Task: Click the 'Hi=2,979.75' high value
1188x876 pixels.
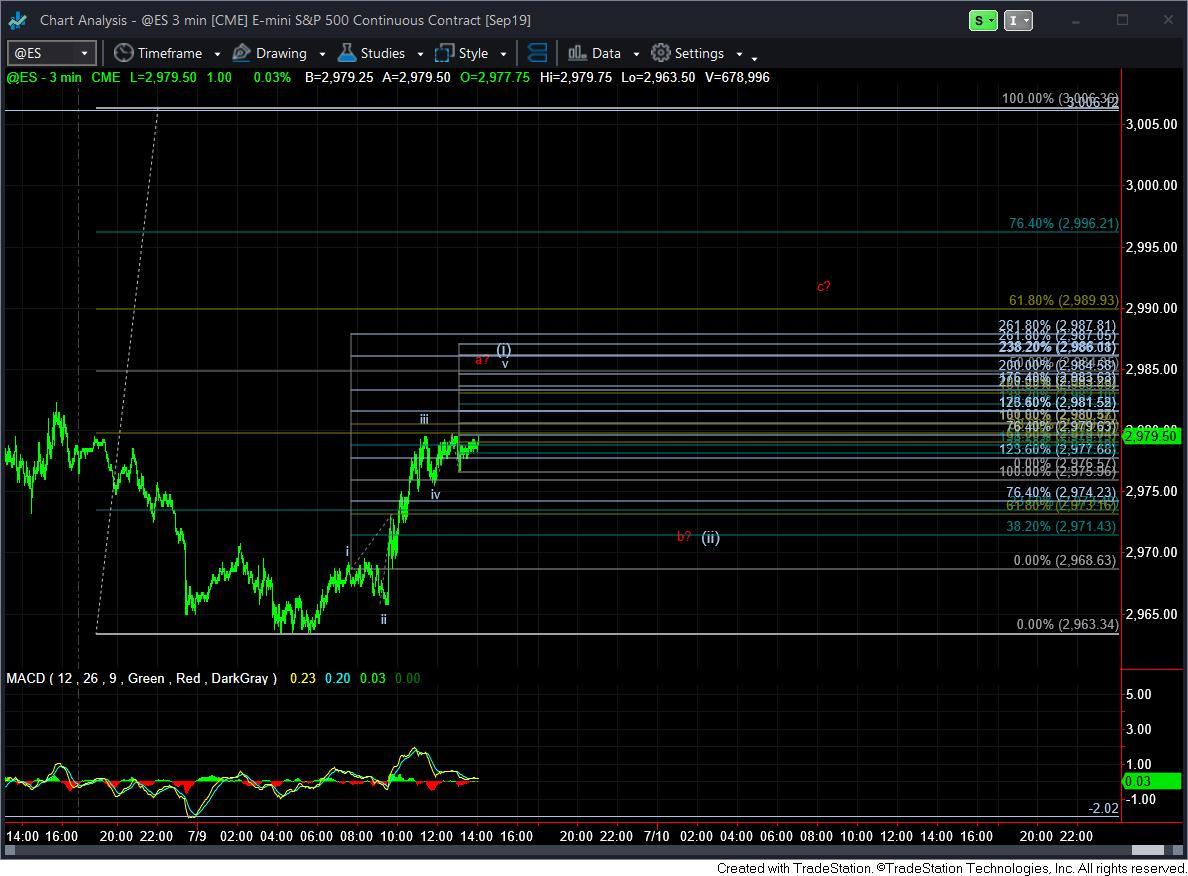Action: [x=576, y=77]
